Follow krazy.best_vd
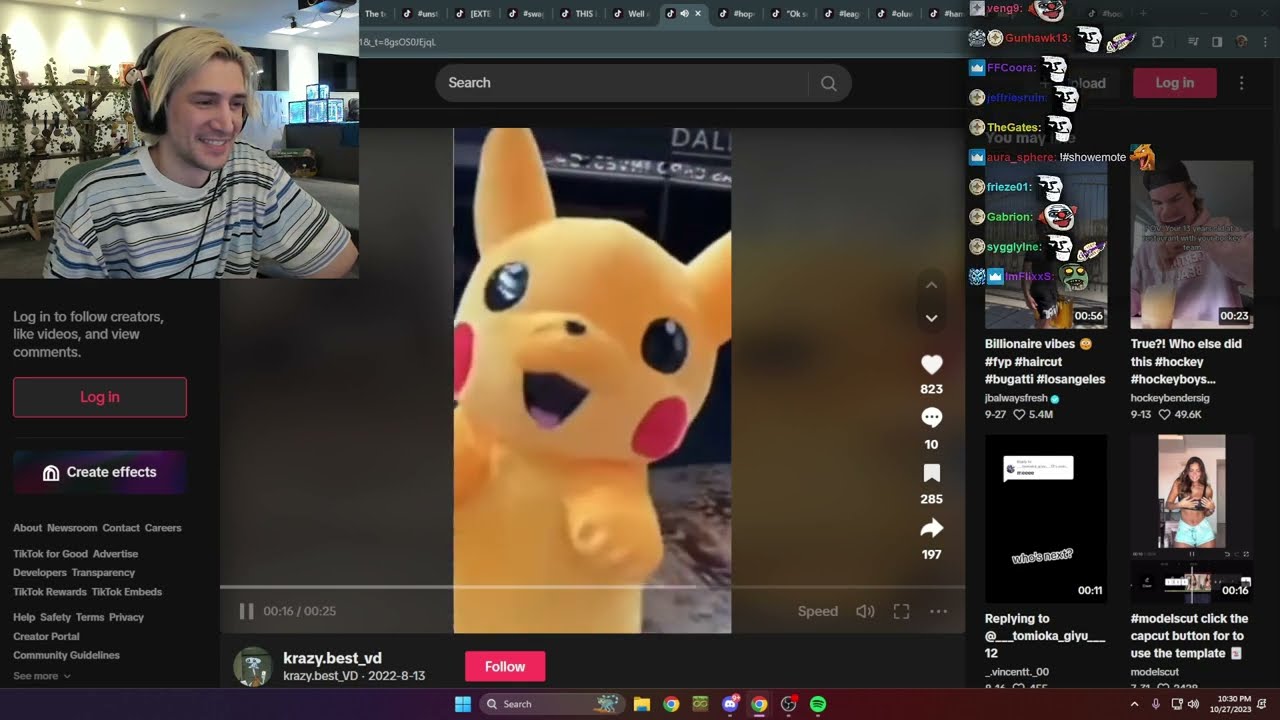Image resolution: width=1280 pixels, height=720 pixels. click(x=505, y=666)
